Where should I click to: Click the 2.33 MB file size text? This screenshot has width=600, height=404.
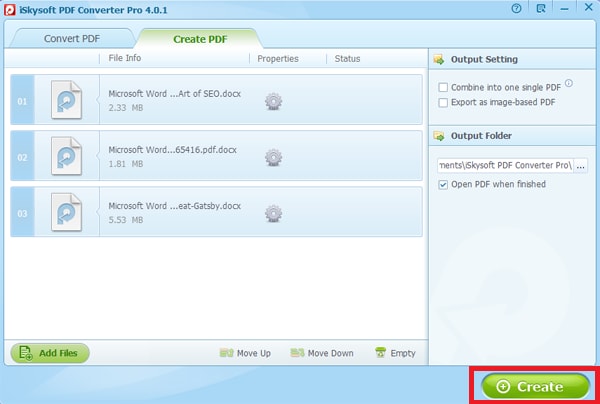click(126, 108)
